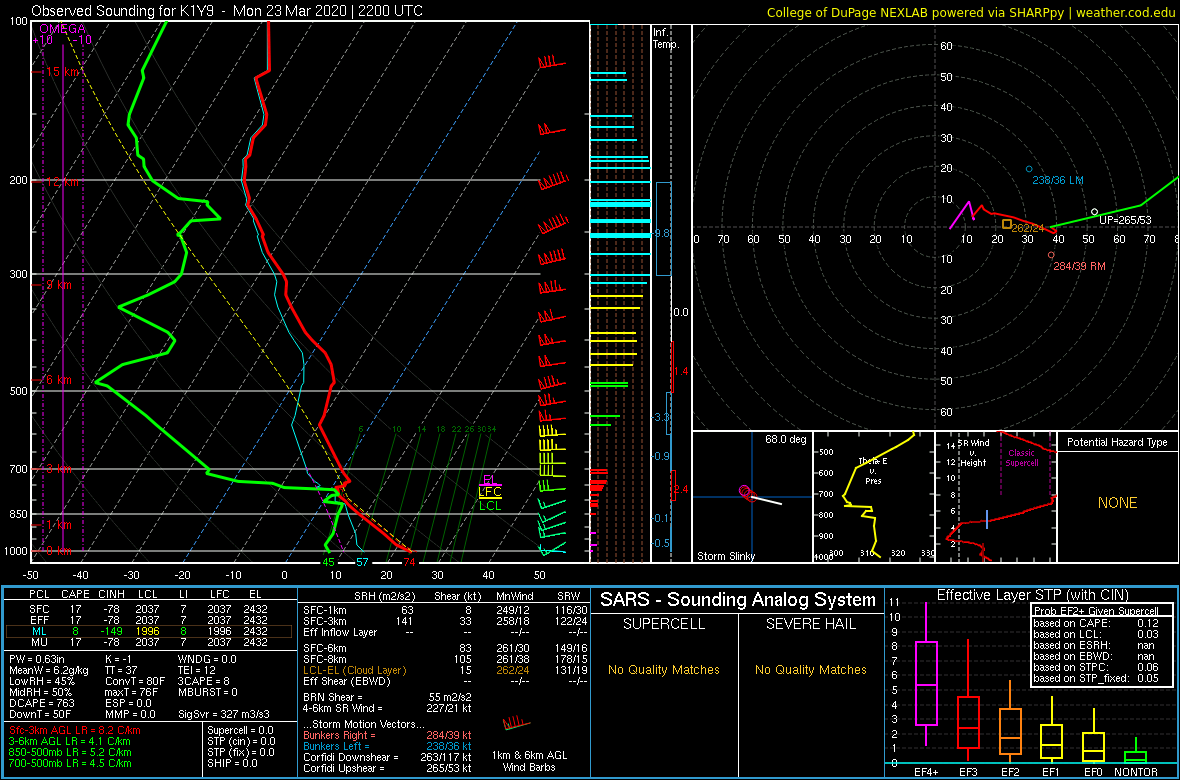1180x780 pixels.
Task: Select the highlighted ML parcel row
Action: [151, 632]
